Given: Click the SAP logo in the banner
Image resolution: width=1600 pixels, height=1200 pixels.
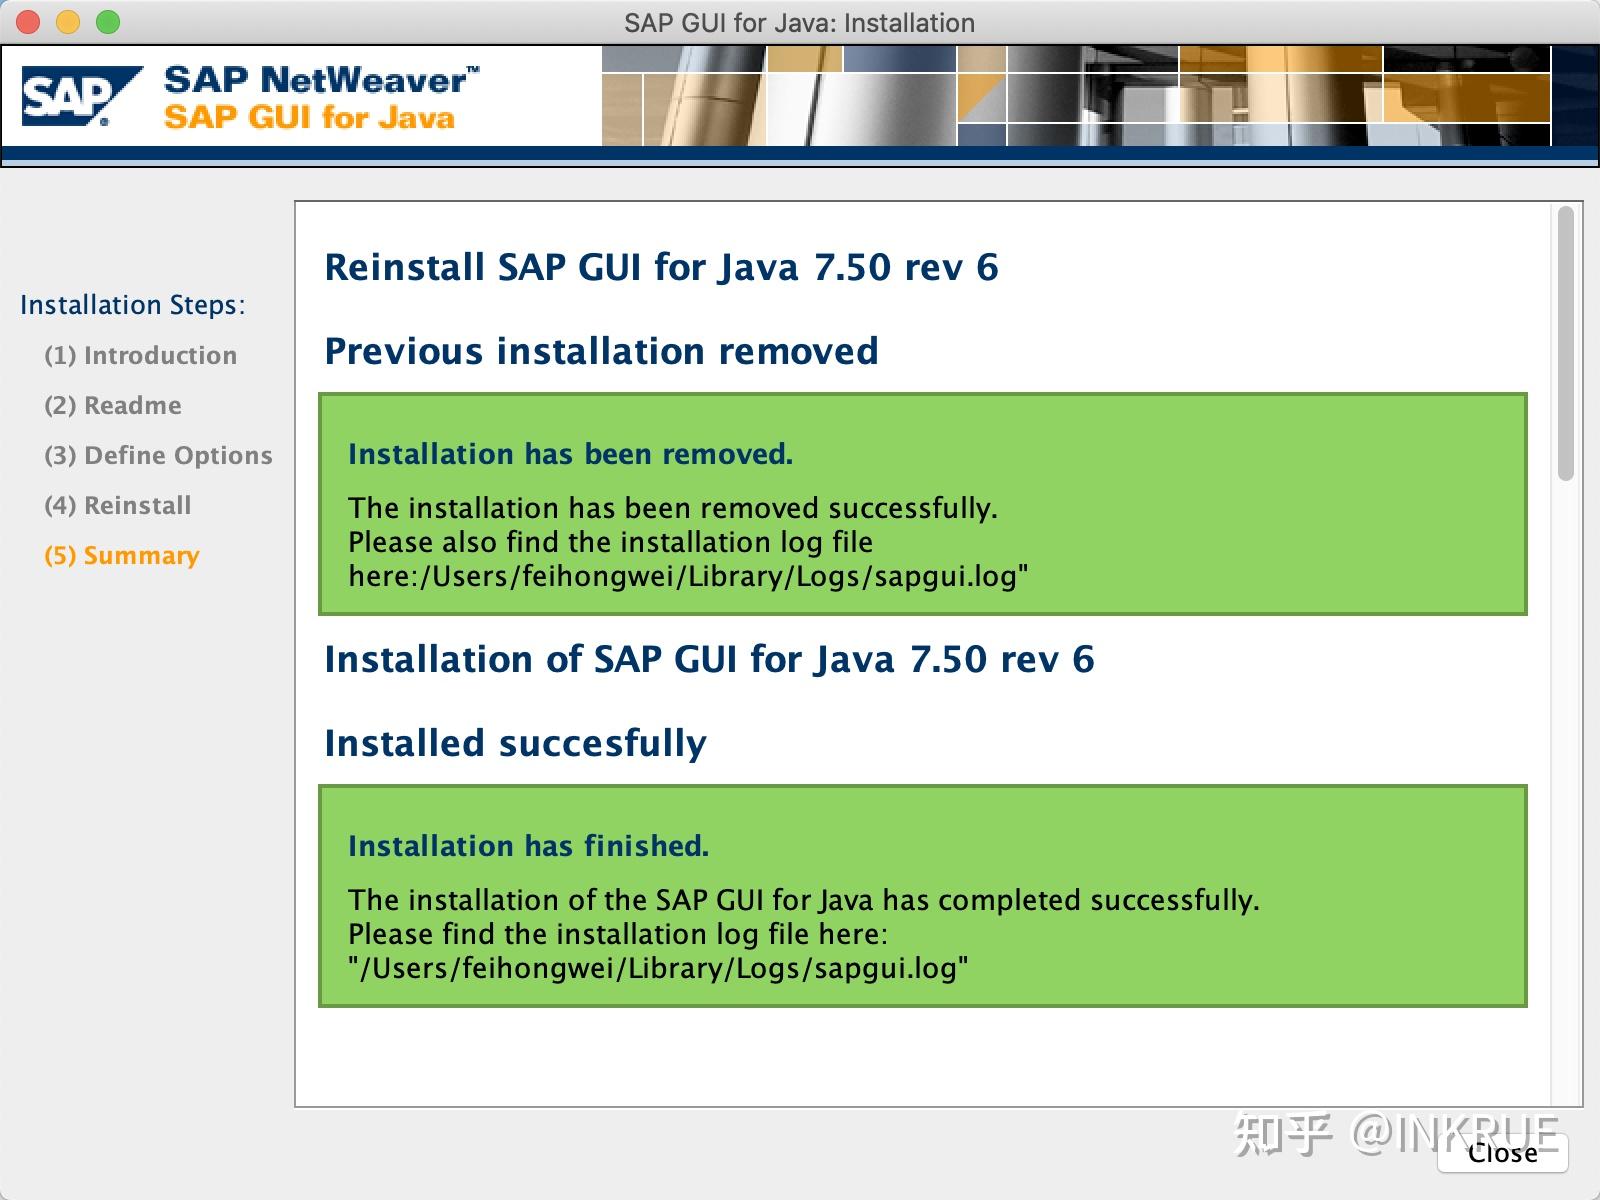Looking at the screenshot, I should point(81,96).
